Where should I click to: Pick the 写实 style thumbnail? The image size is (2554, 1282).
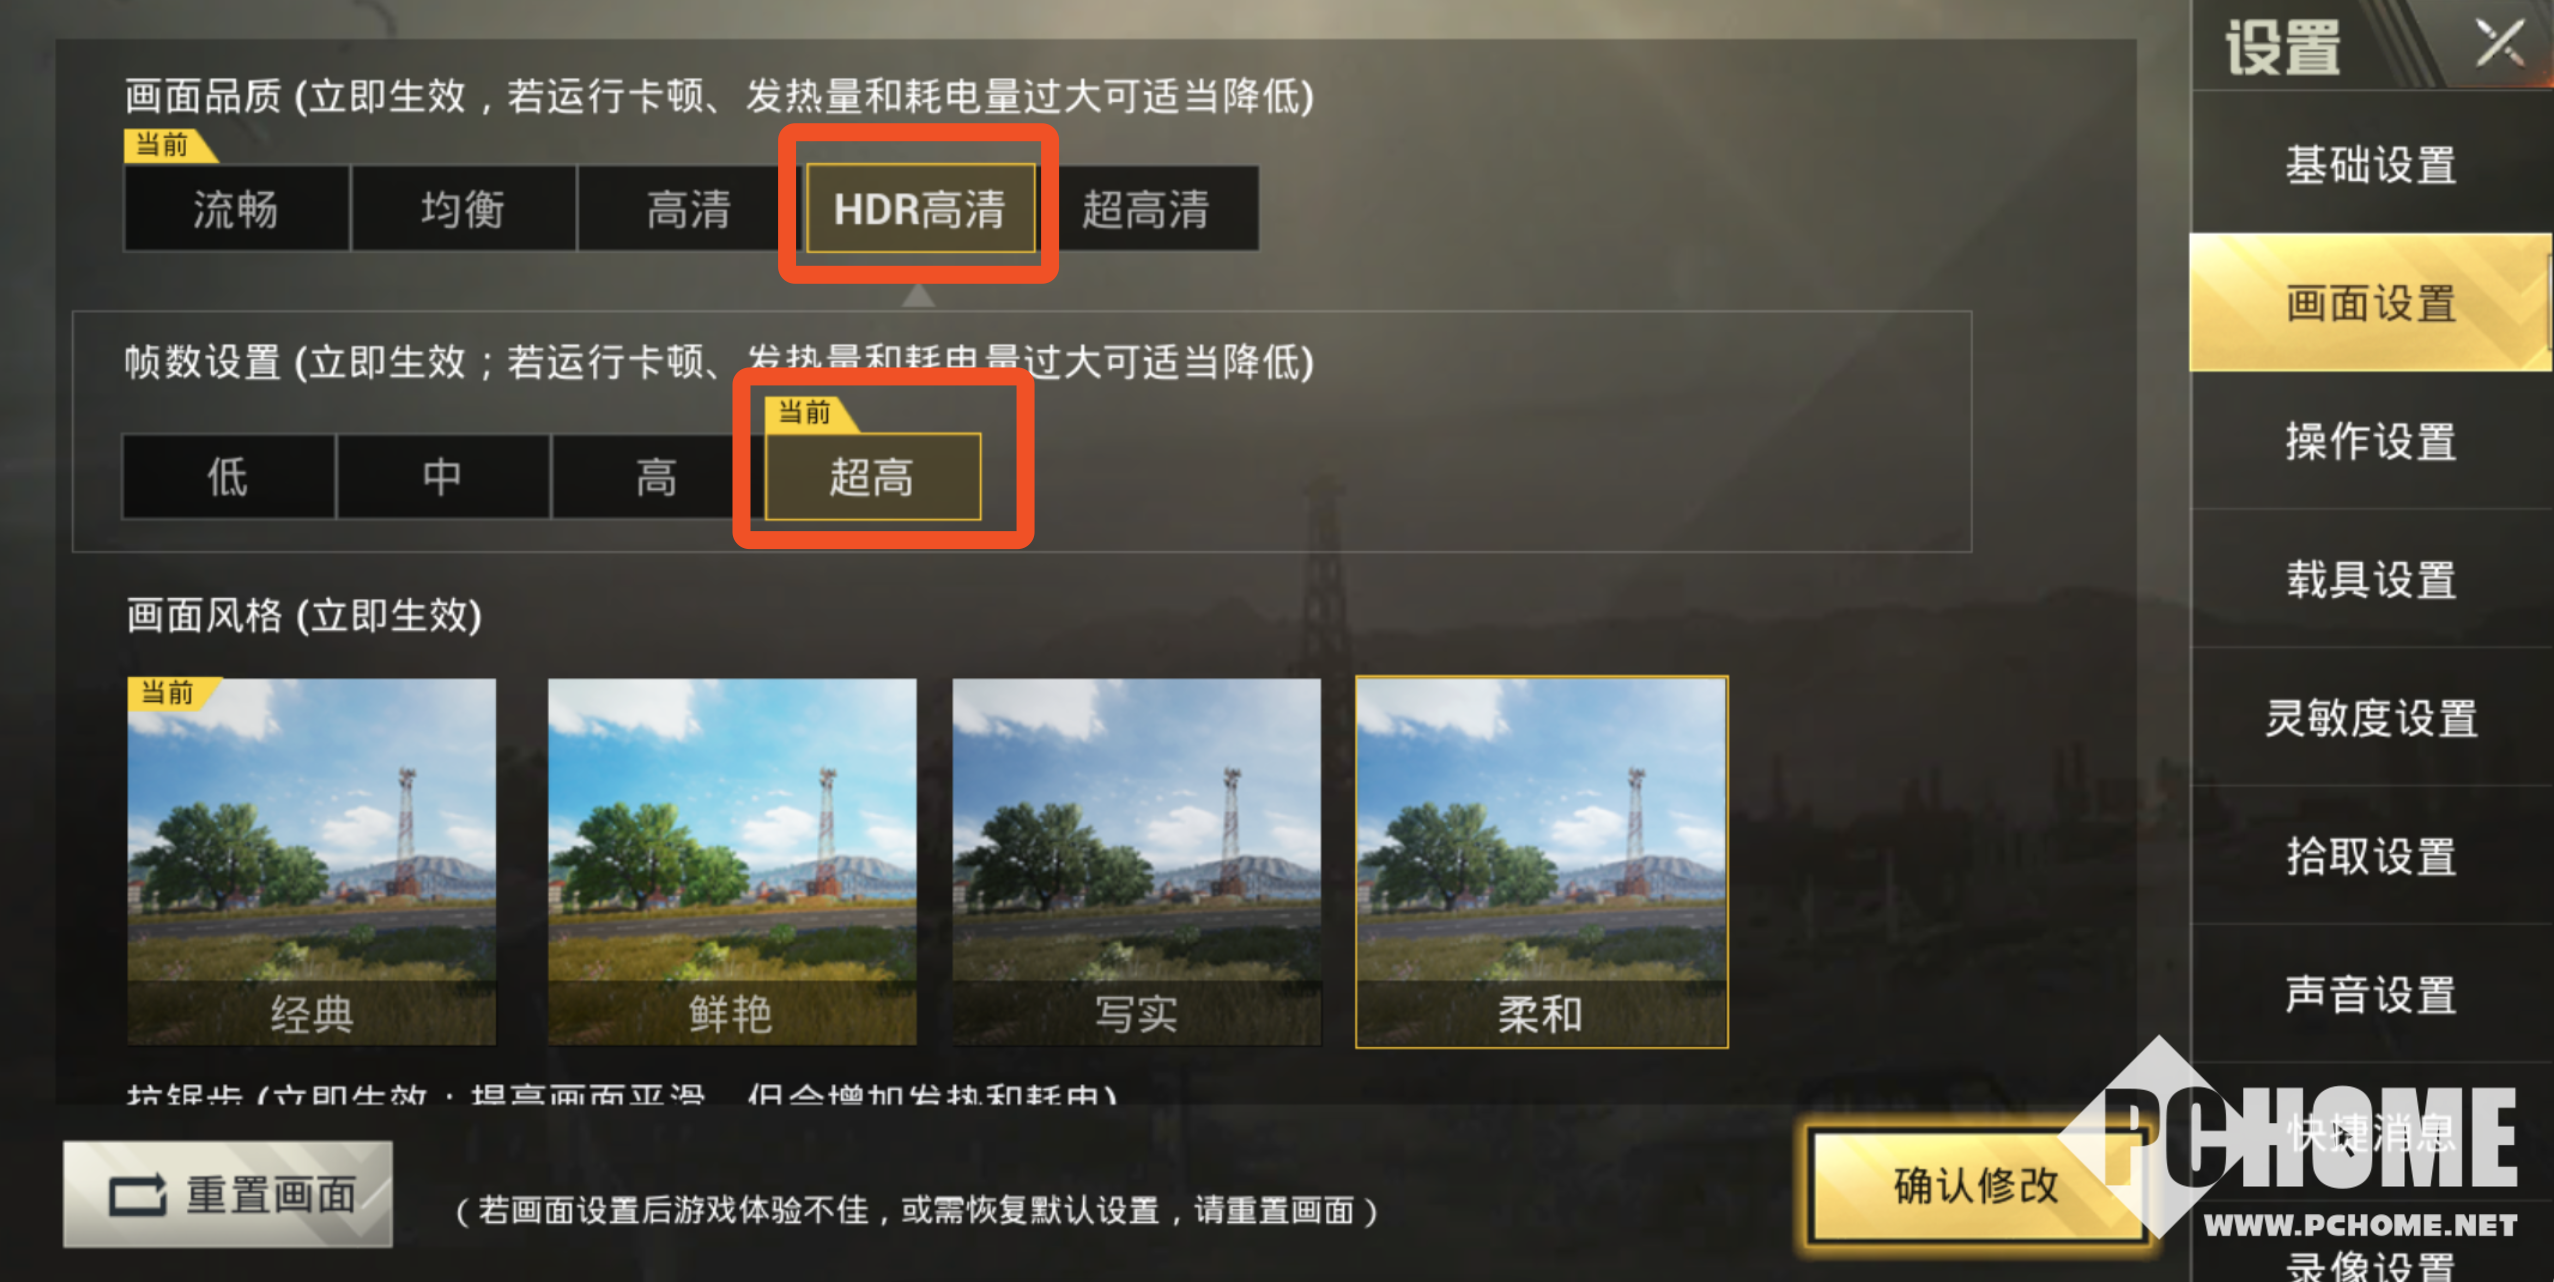pyautogui.click(x=1136, y=862)
